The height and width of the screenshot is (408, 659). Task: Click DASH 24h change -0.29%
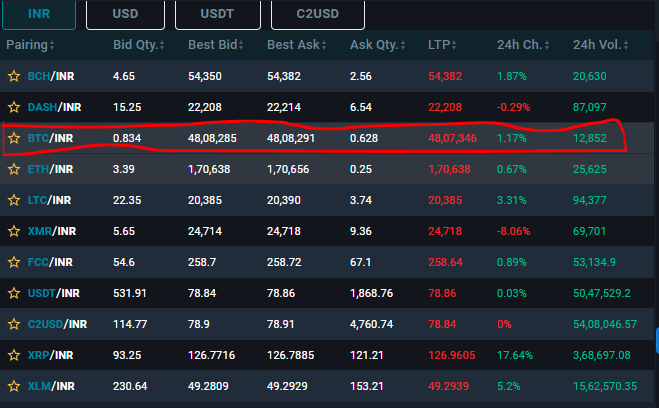[514, 107]
